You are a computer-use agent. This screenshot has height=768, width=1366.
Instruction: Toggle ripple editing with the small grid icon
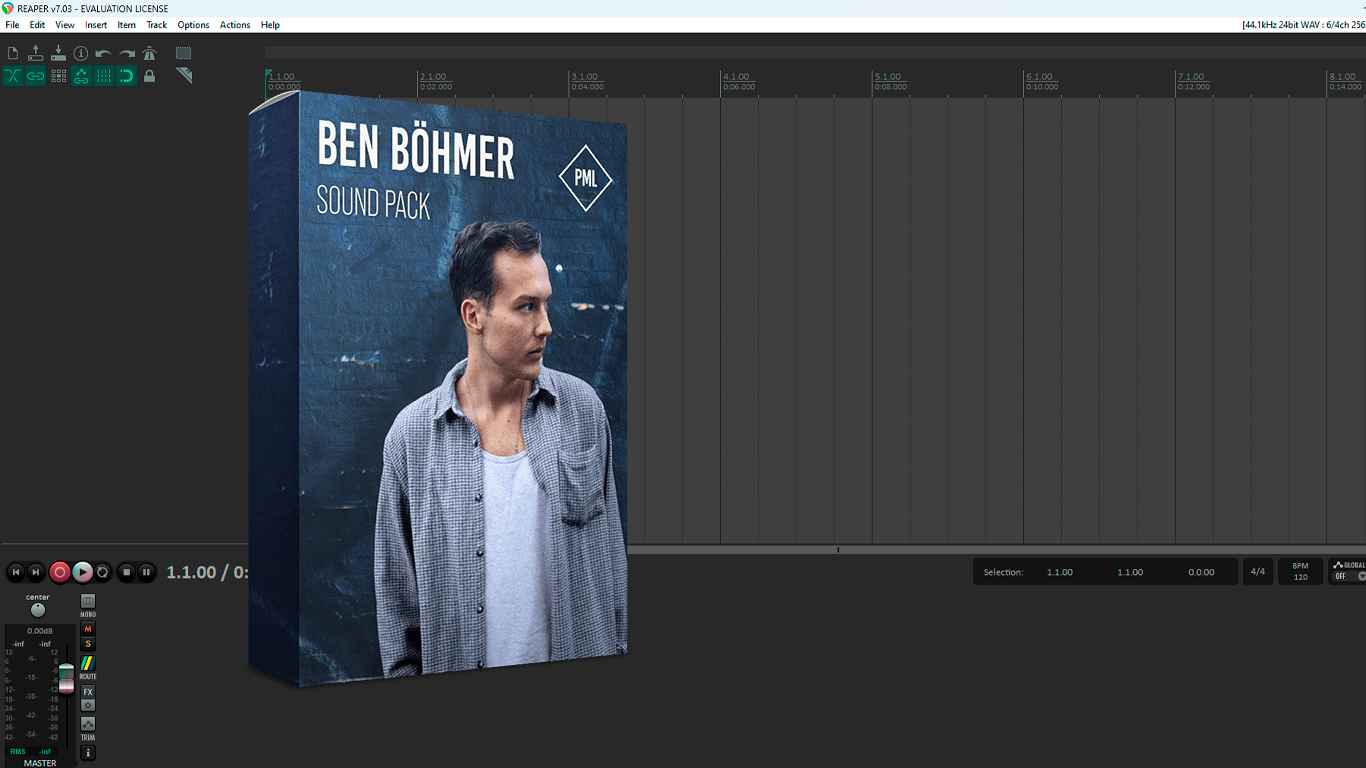(58, 76)
